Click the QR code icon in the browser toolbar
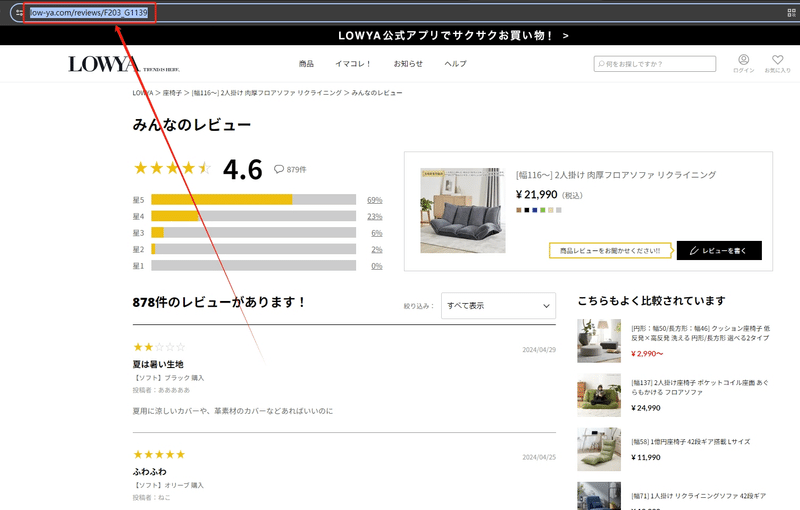Image resolution: width=800 pixels, height=510 pixels. click(791, 13)
